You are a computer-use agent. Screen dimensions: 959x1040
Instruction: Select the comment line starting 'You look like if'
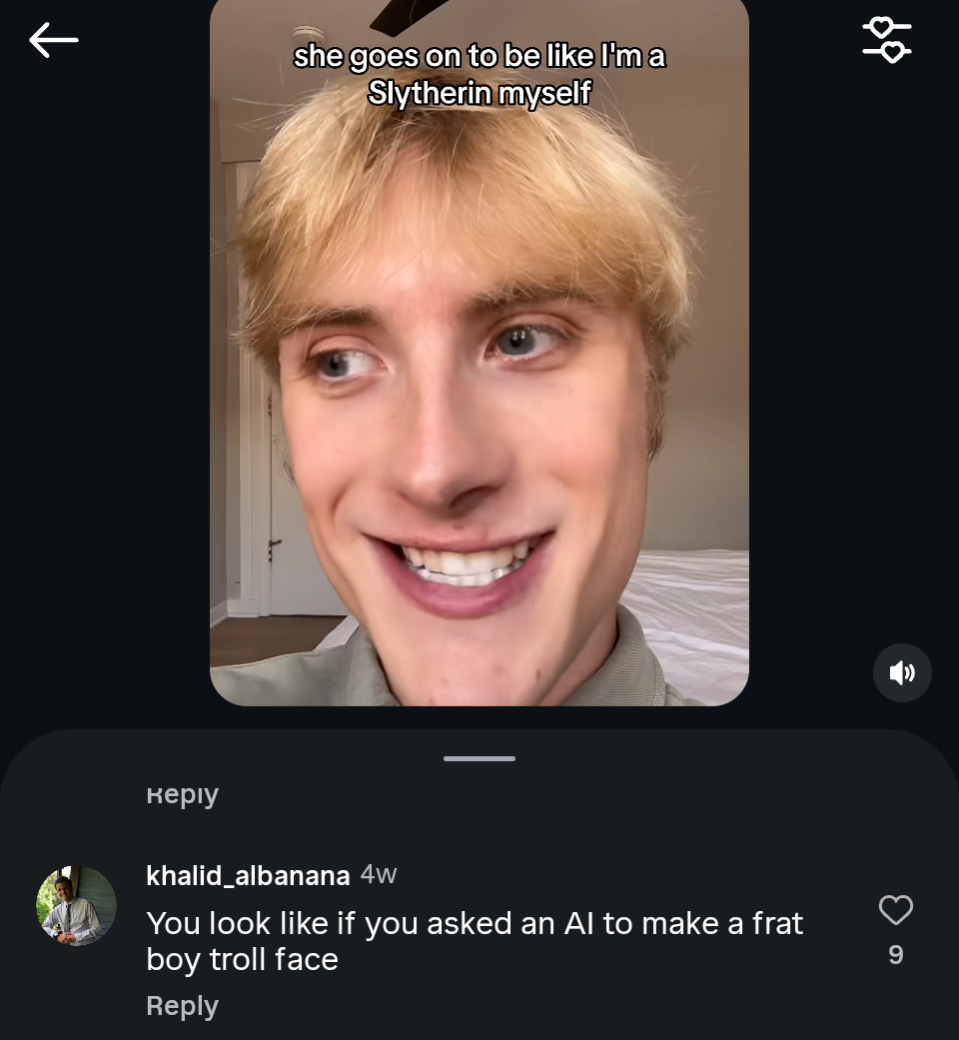pyautogui.click(x=475, y=923)
